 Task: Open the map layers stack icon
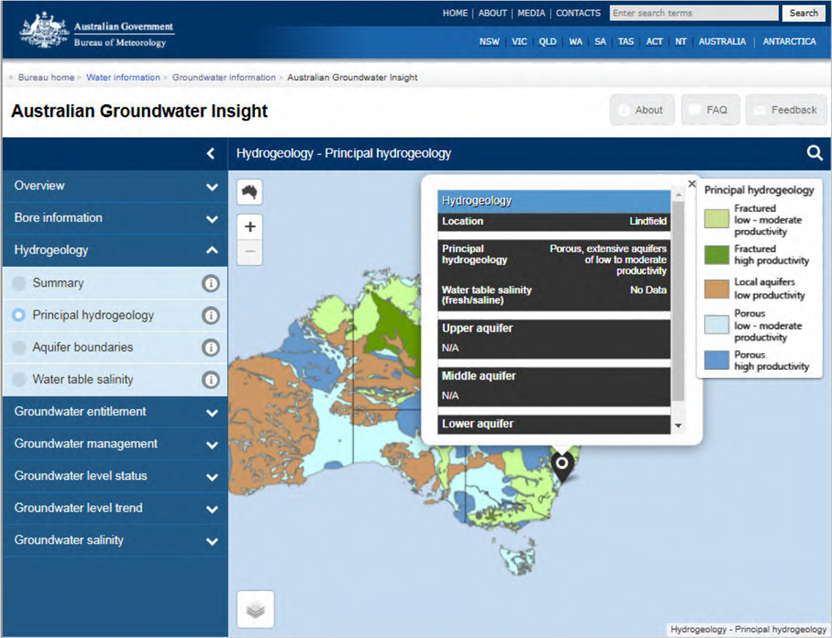(255, 609)
